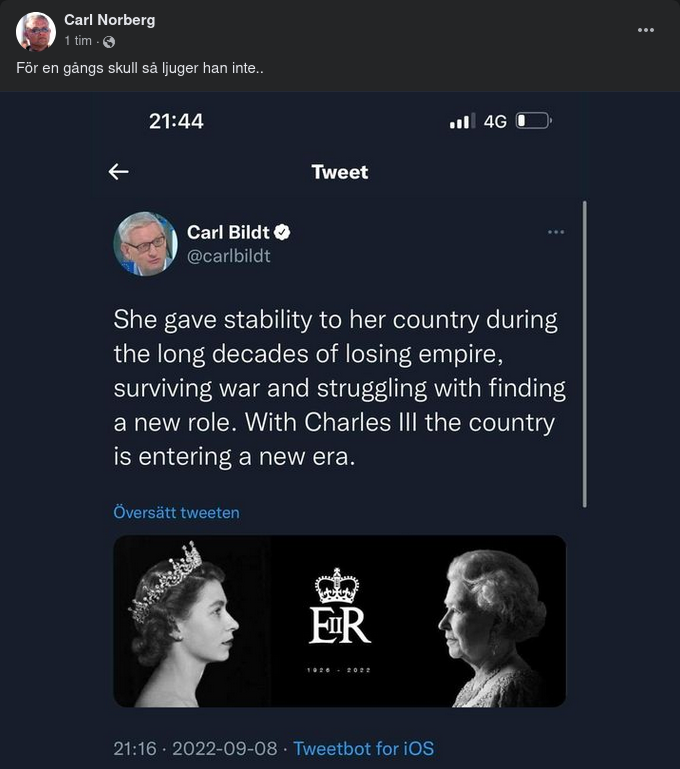The height and width of the screenshot is (769, 680).
Task: Click the battery icon in phone status bar
Action: 532,121
